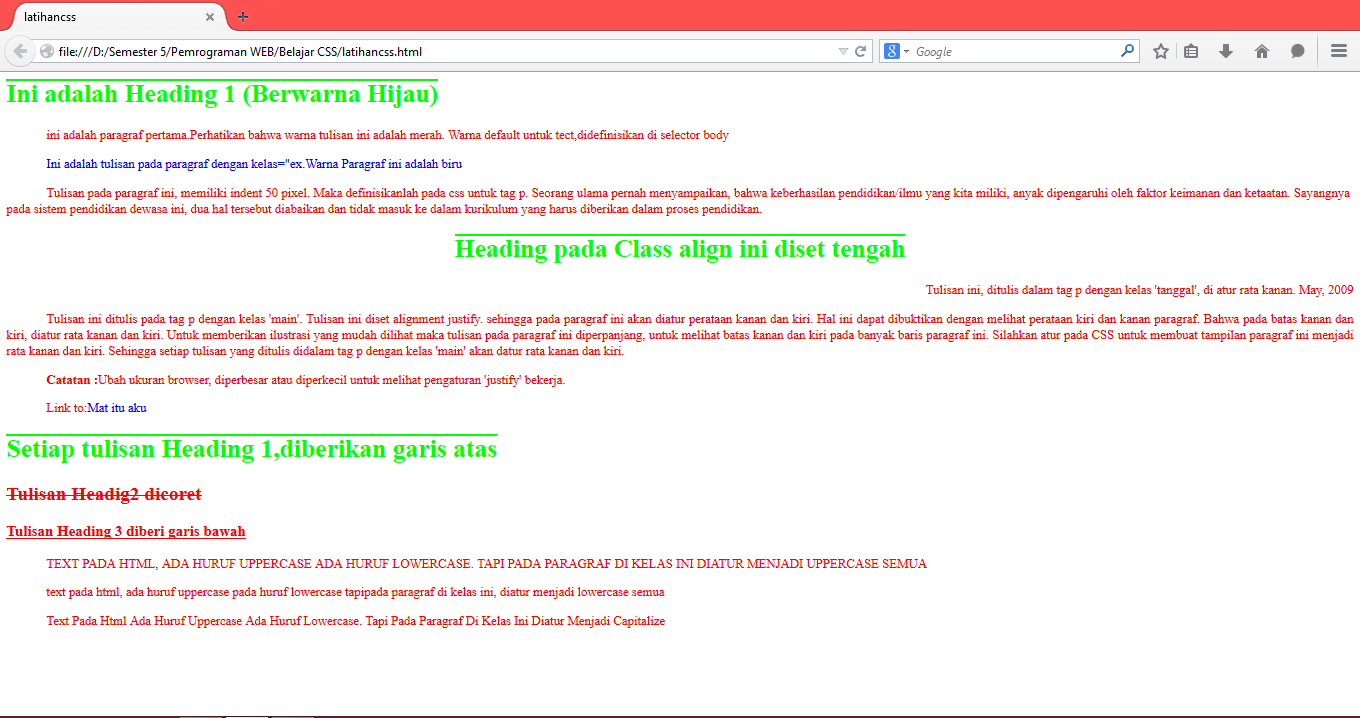Click the search magnifier icon
The width and height of the screenshot is (1360, 718).
tap(1127, 50)
